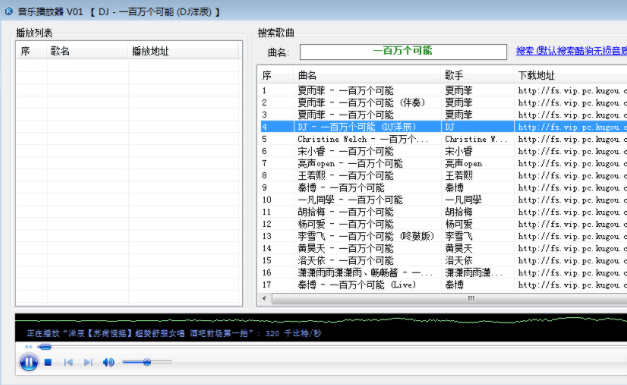627x385 pixels.
Task: Click the 曲名 search input field
Action: 403,52
